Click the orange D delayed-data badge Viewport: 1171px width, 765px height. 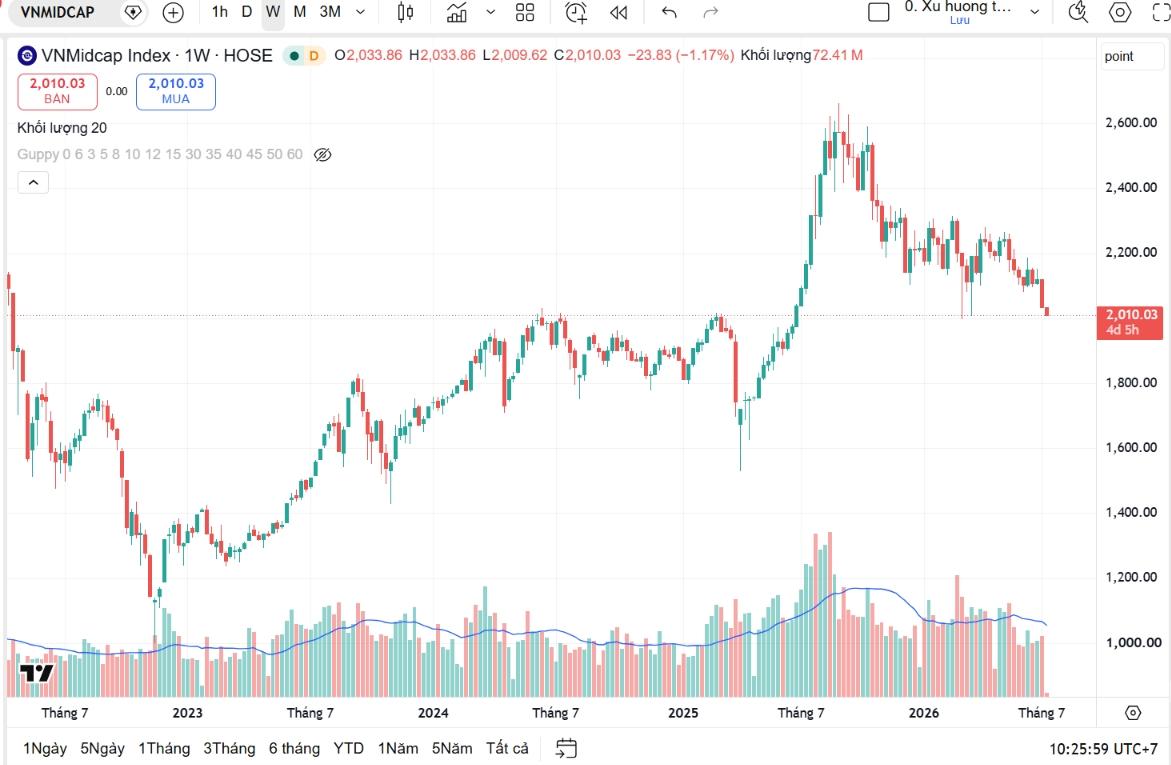tap(314, 55)
